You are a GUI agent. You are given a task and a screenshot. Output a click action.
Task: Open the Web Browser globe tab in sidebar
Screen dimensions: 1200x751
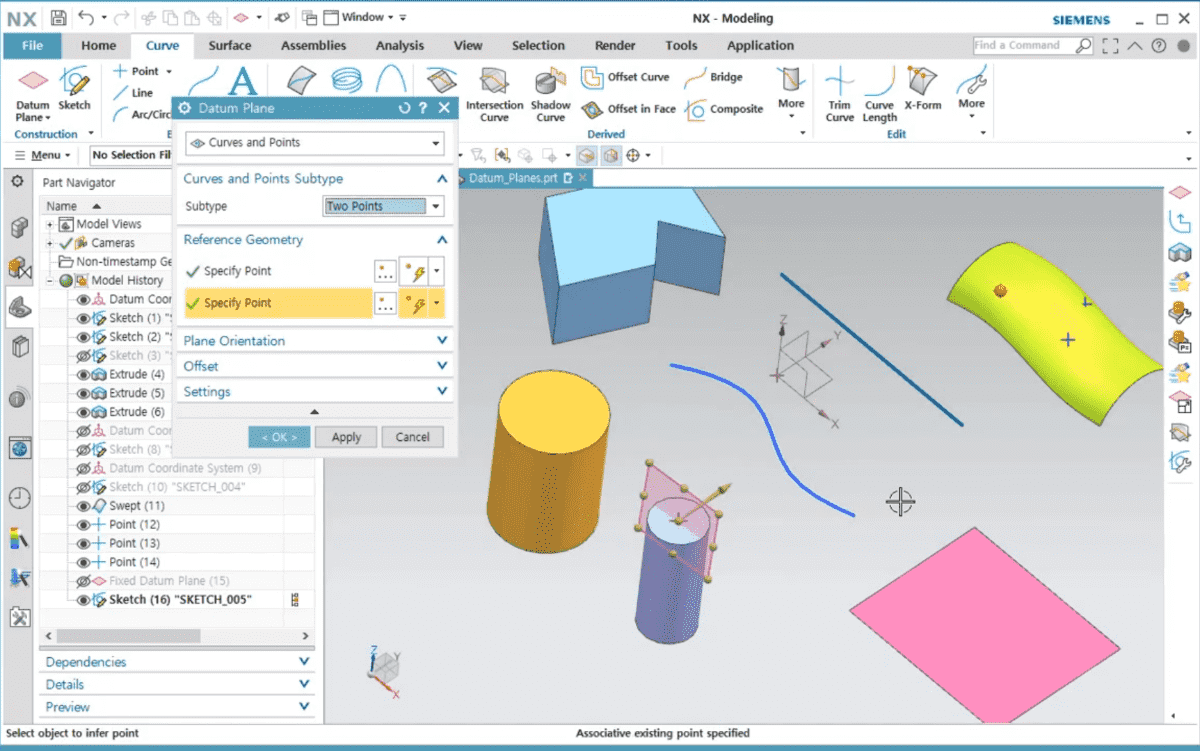pos(19,447)
